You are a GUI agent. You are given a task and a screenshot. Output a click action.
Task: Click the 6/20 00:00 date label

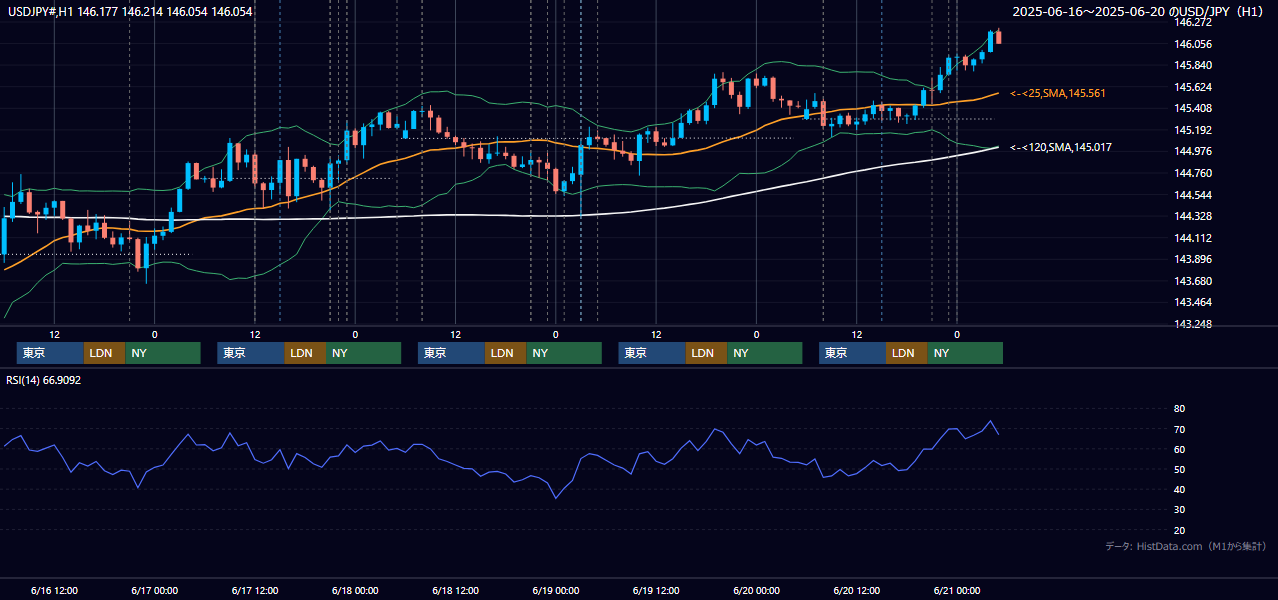pyautogui.click(x=756, y=591)
